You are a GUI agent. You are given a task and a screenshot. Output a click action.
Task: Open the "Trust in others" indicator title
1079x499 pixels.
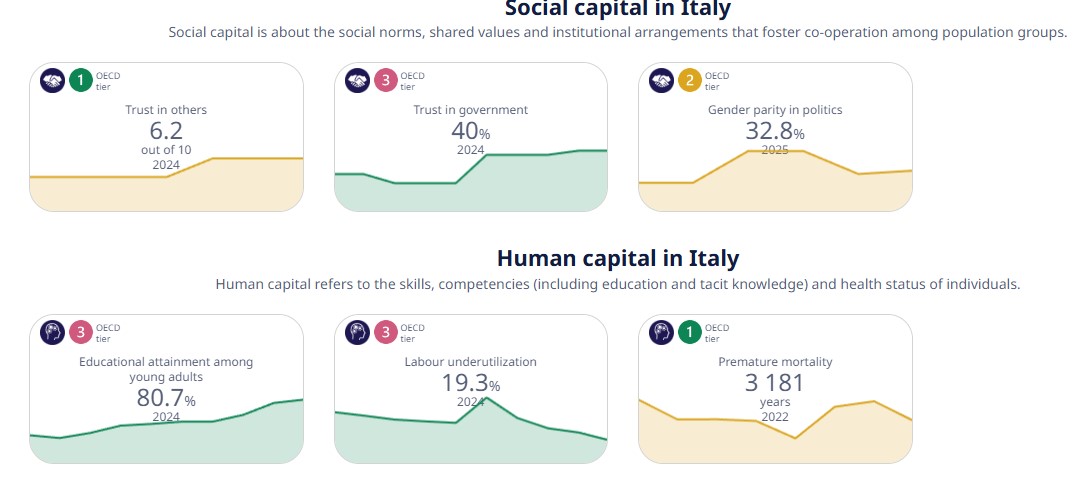(x=166, y=110)
